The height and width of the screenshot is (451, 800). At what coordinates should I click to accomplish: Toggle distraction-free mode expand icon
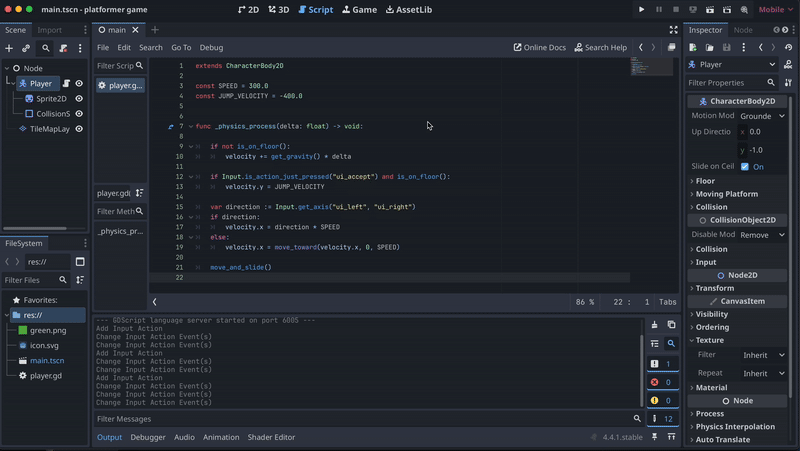tap(673, 30)
